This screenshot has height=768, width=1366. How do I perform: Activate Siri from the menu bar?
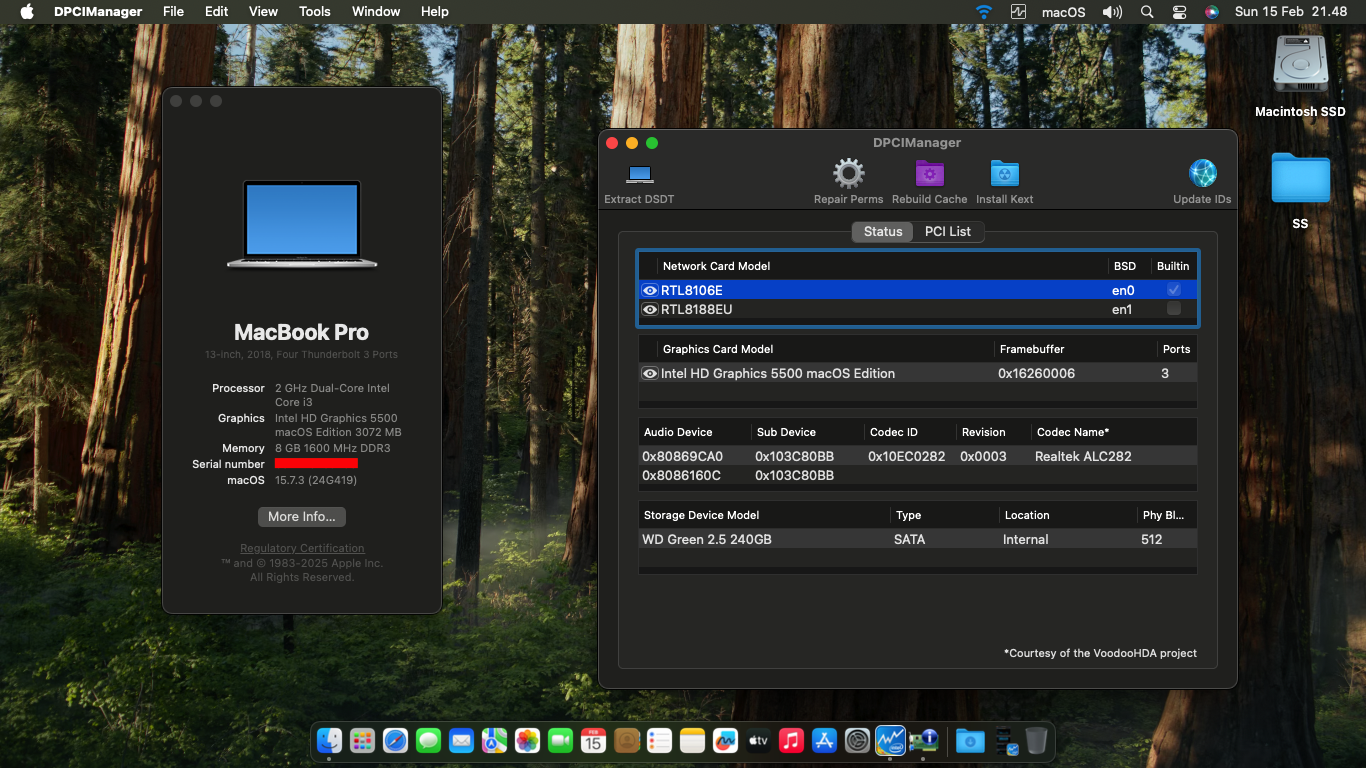click(x=1212, y=11)
